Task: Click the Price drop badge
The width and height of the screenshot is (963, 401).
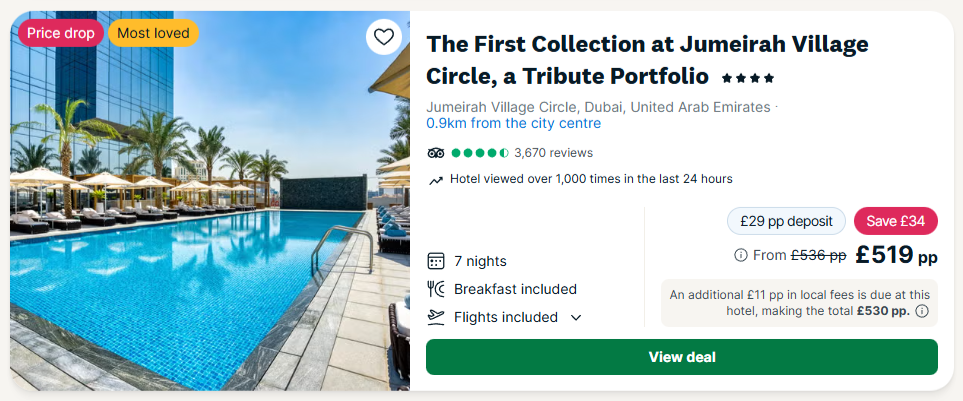Action: 61,33
